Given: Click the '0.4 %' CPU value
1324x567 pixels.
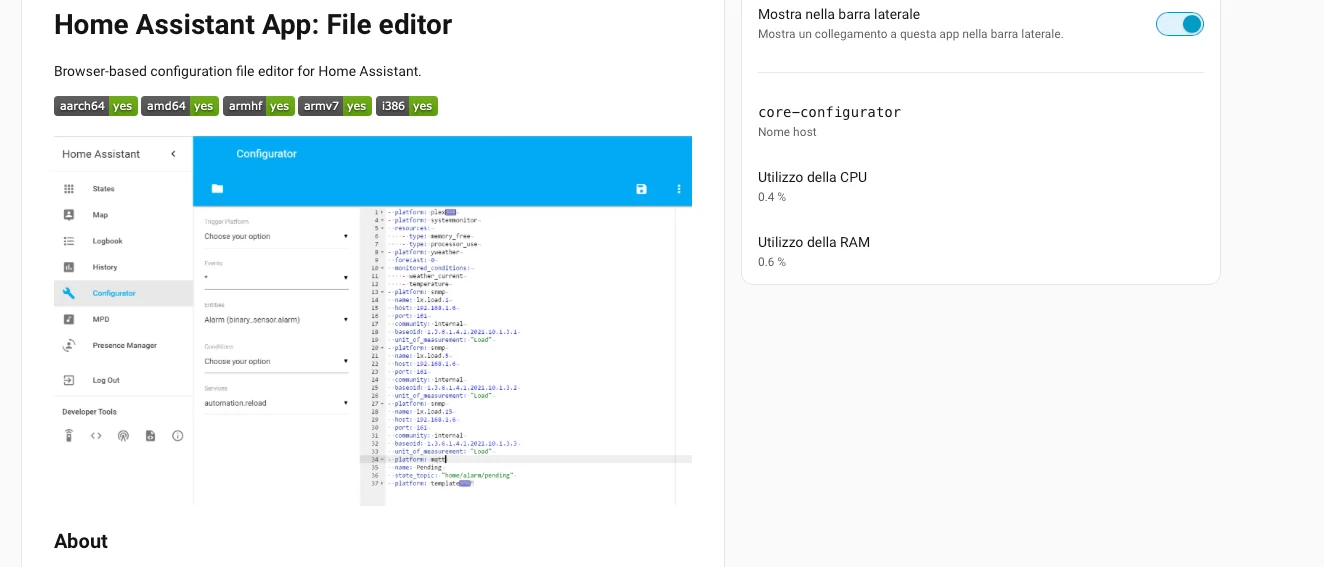Looking at the screenshot, I should coord(772,197).
